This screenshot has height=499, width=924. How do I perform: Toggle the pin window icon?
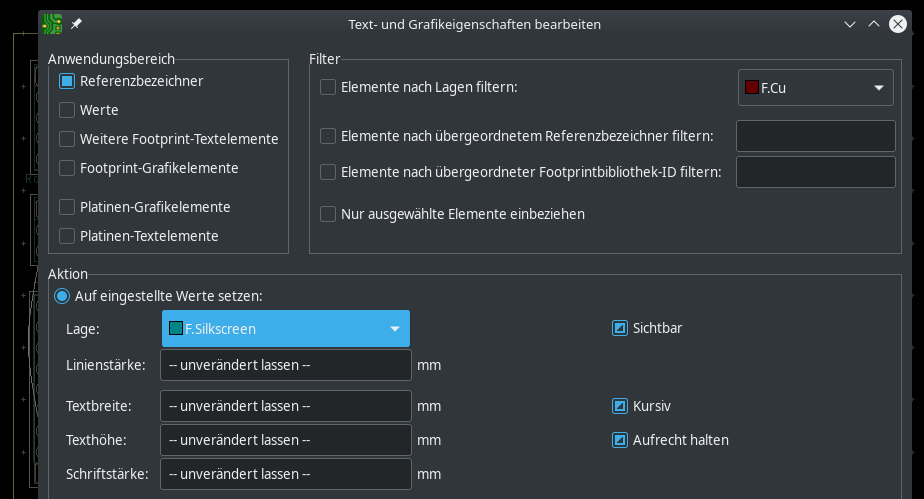point(76,24)
